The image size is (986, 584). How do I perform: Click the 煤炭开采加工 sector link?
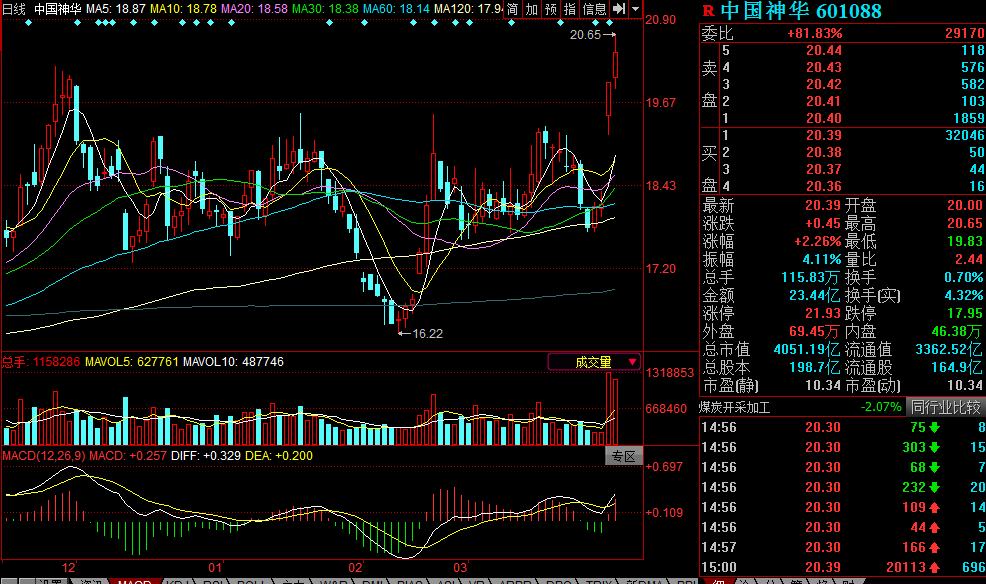pos(735,407)
